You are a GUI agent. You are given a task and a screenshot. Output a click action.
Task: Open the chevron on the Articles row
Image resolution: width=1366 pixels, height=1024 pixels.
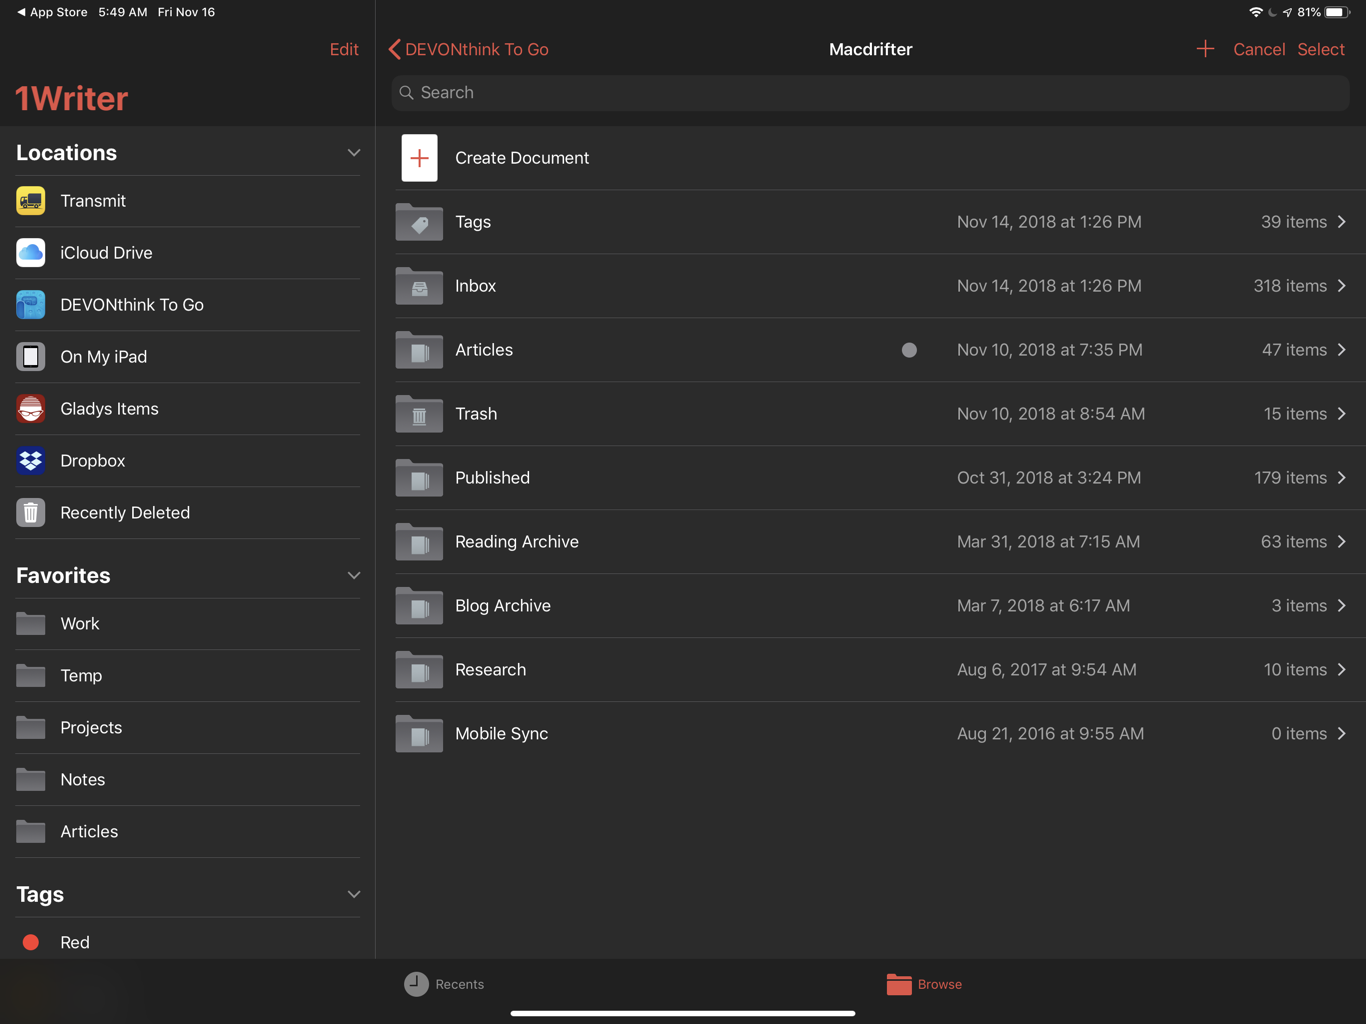[1342, 350]
